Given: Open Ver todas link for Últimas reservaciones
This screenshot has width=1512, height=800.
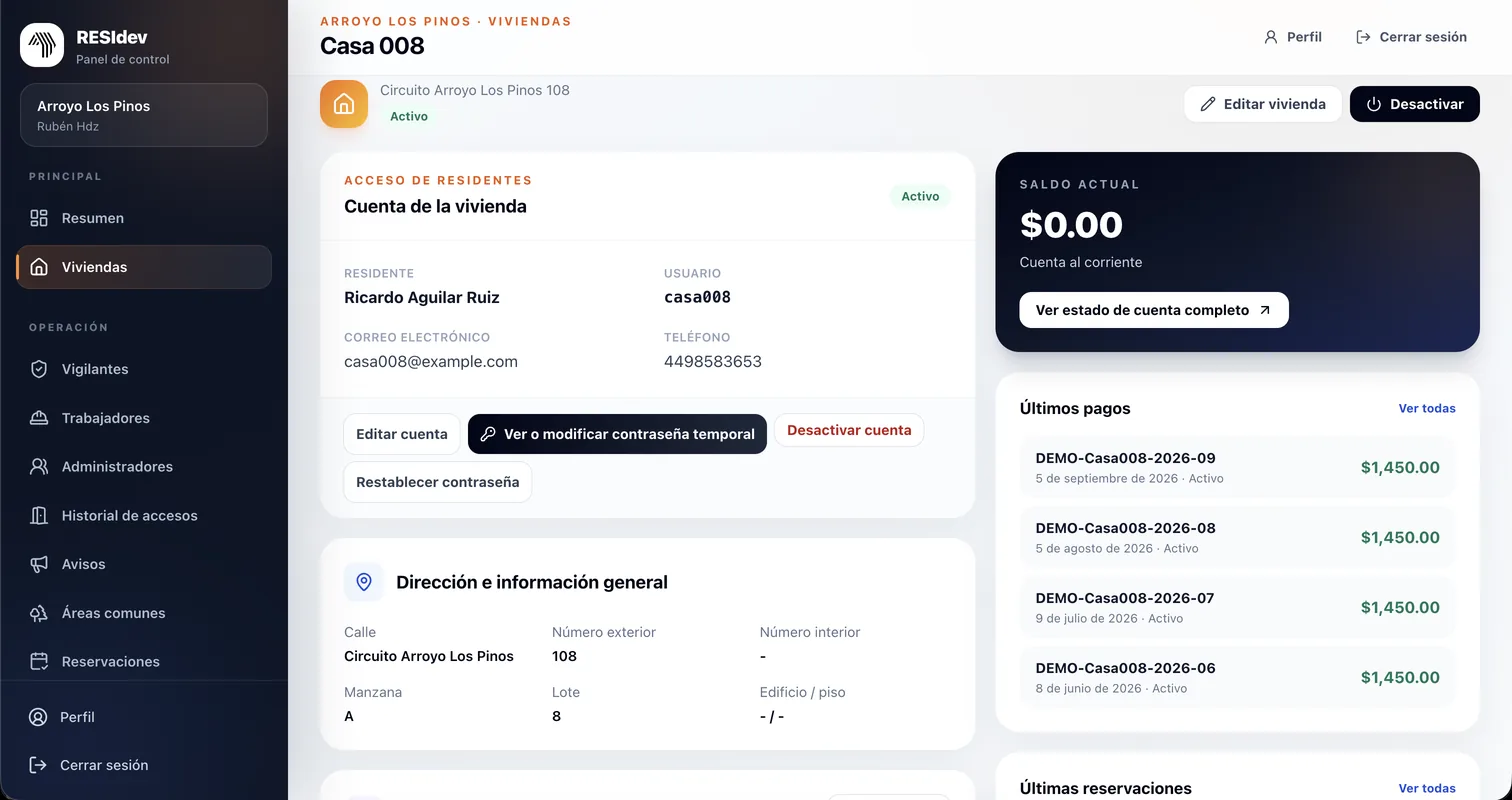Looking at the screenshot, I should [x=1427, y=788].
